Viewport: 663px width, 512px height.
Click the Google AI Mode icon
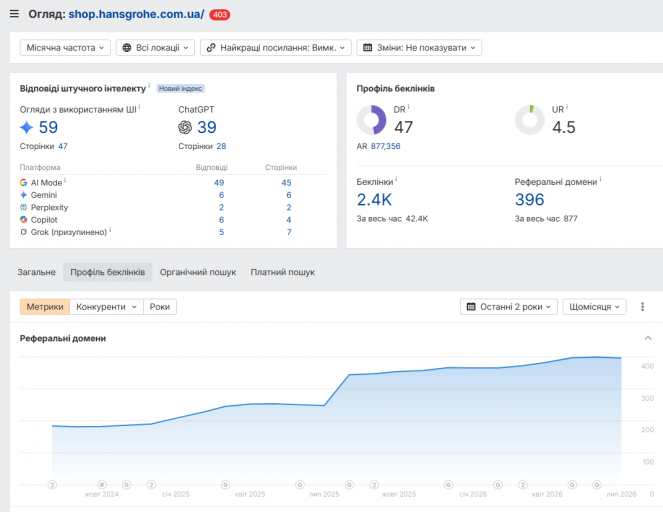coord(23,182)
